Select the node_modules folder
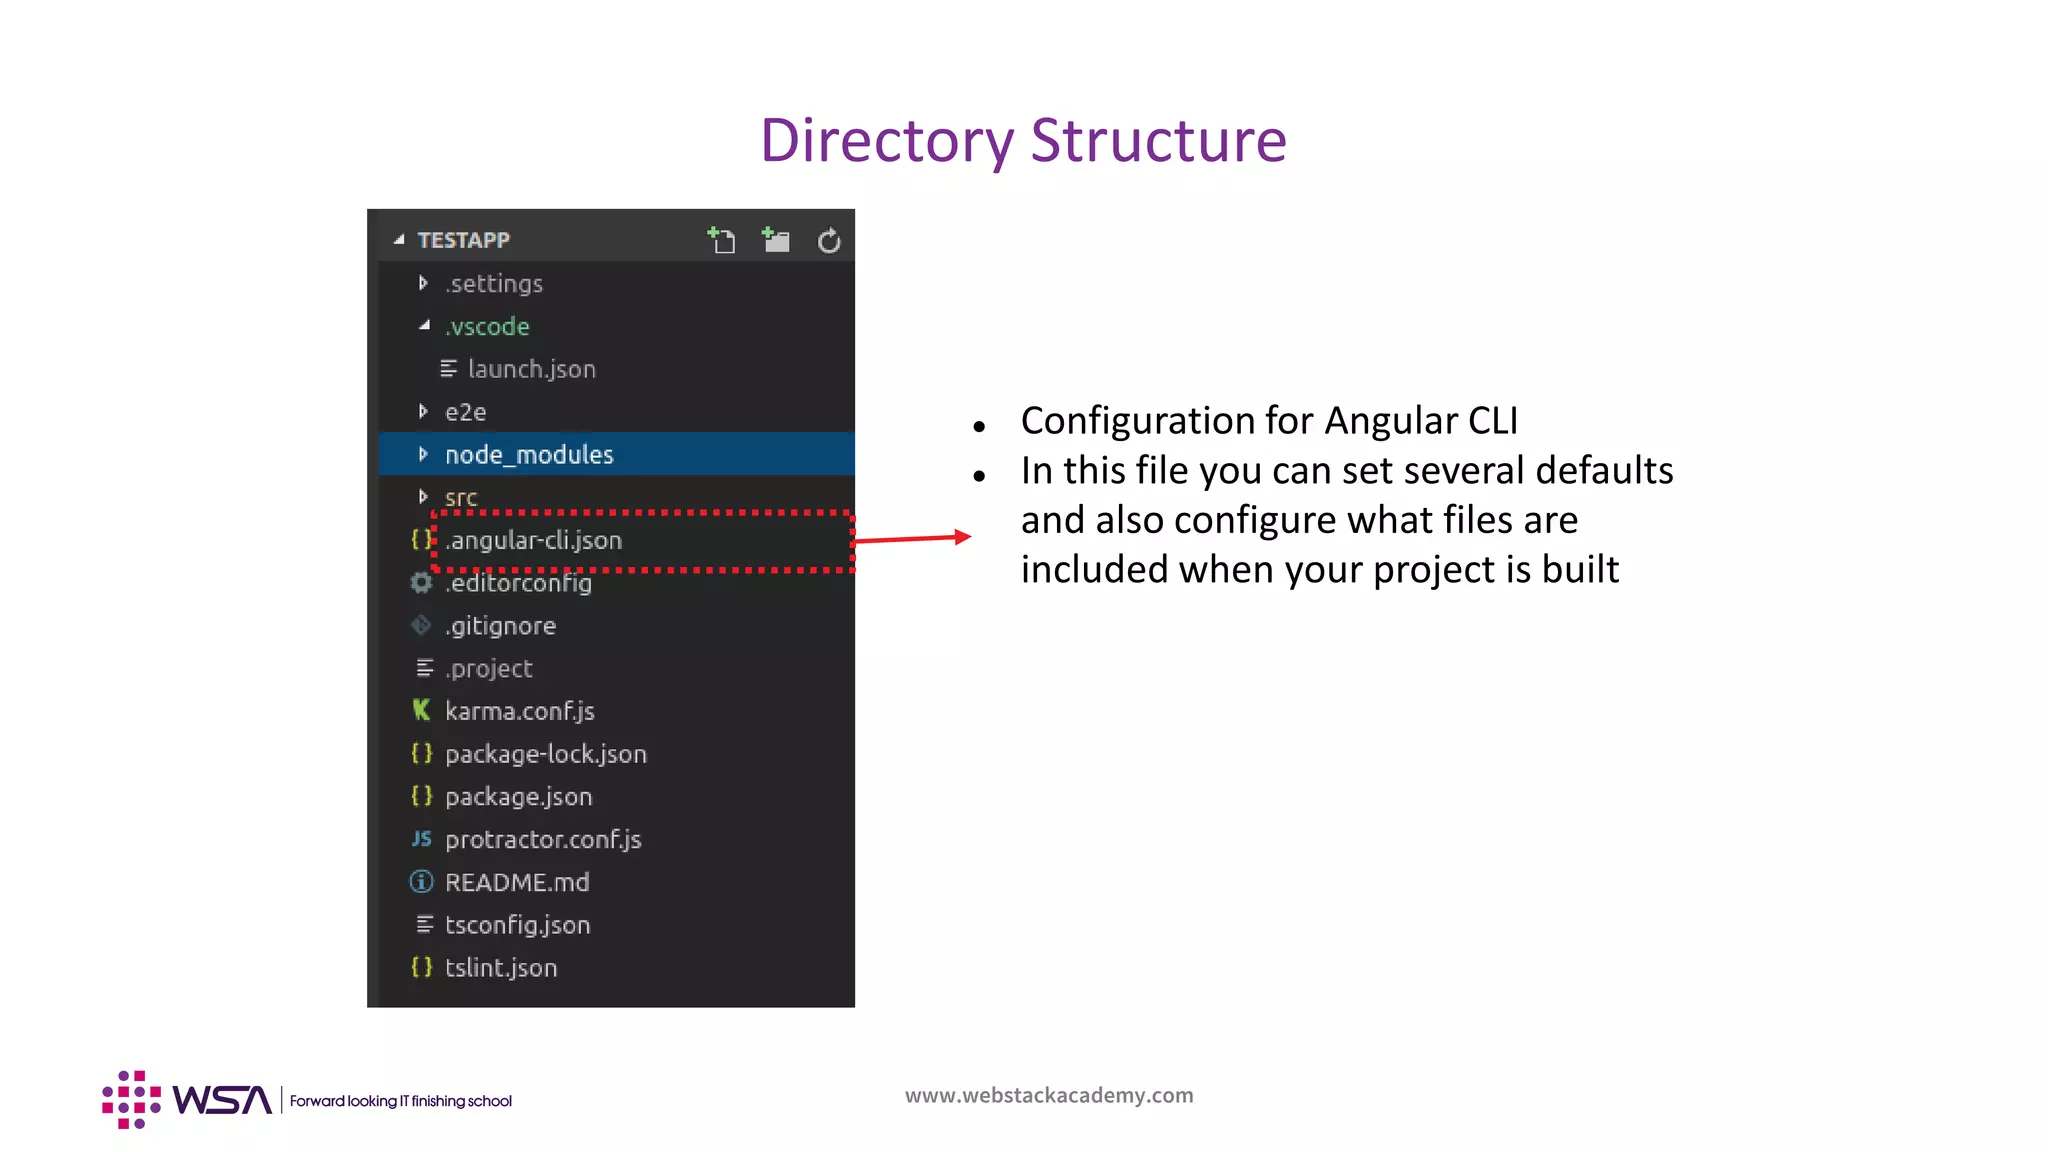The image size is (2048, 1152). (x=528, y=455)
